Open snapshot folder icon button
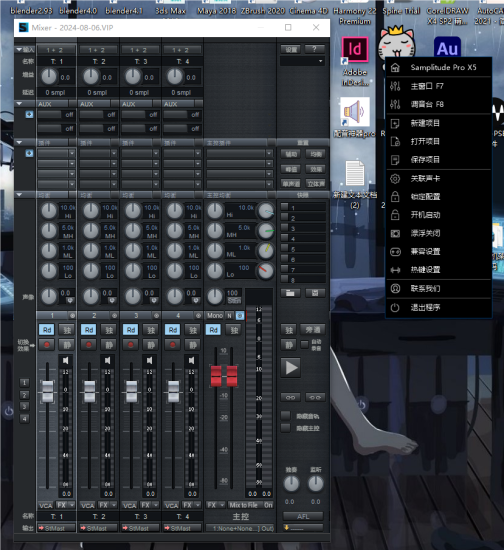The width and height of the screenshot is (504, 550). pos(290,293)
